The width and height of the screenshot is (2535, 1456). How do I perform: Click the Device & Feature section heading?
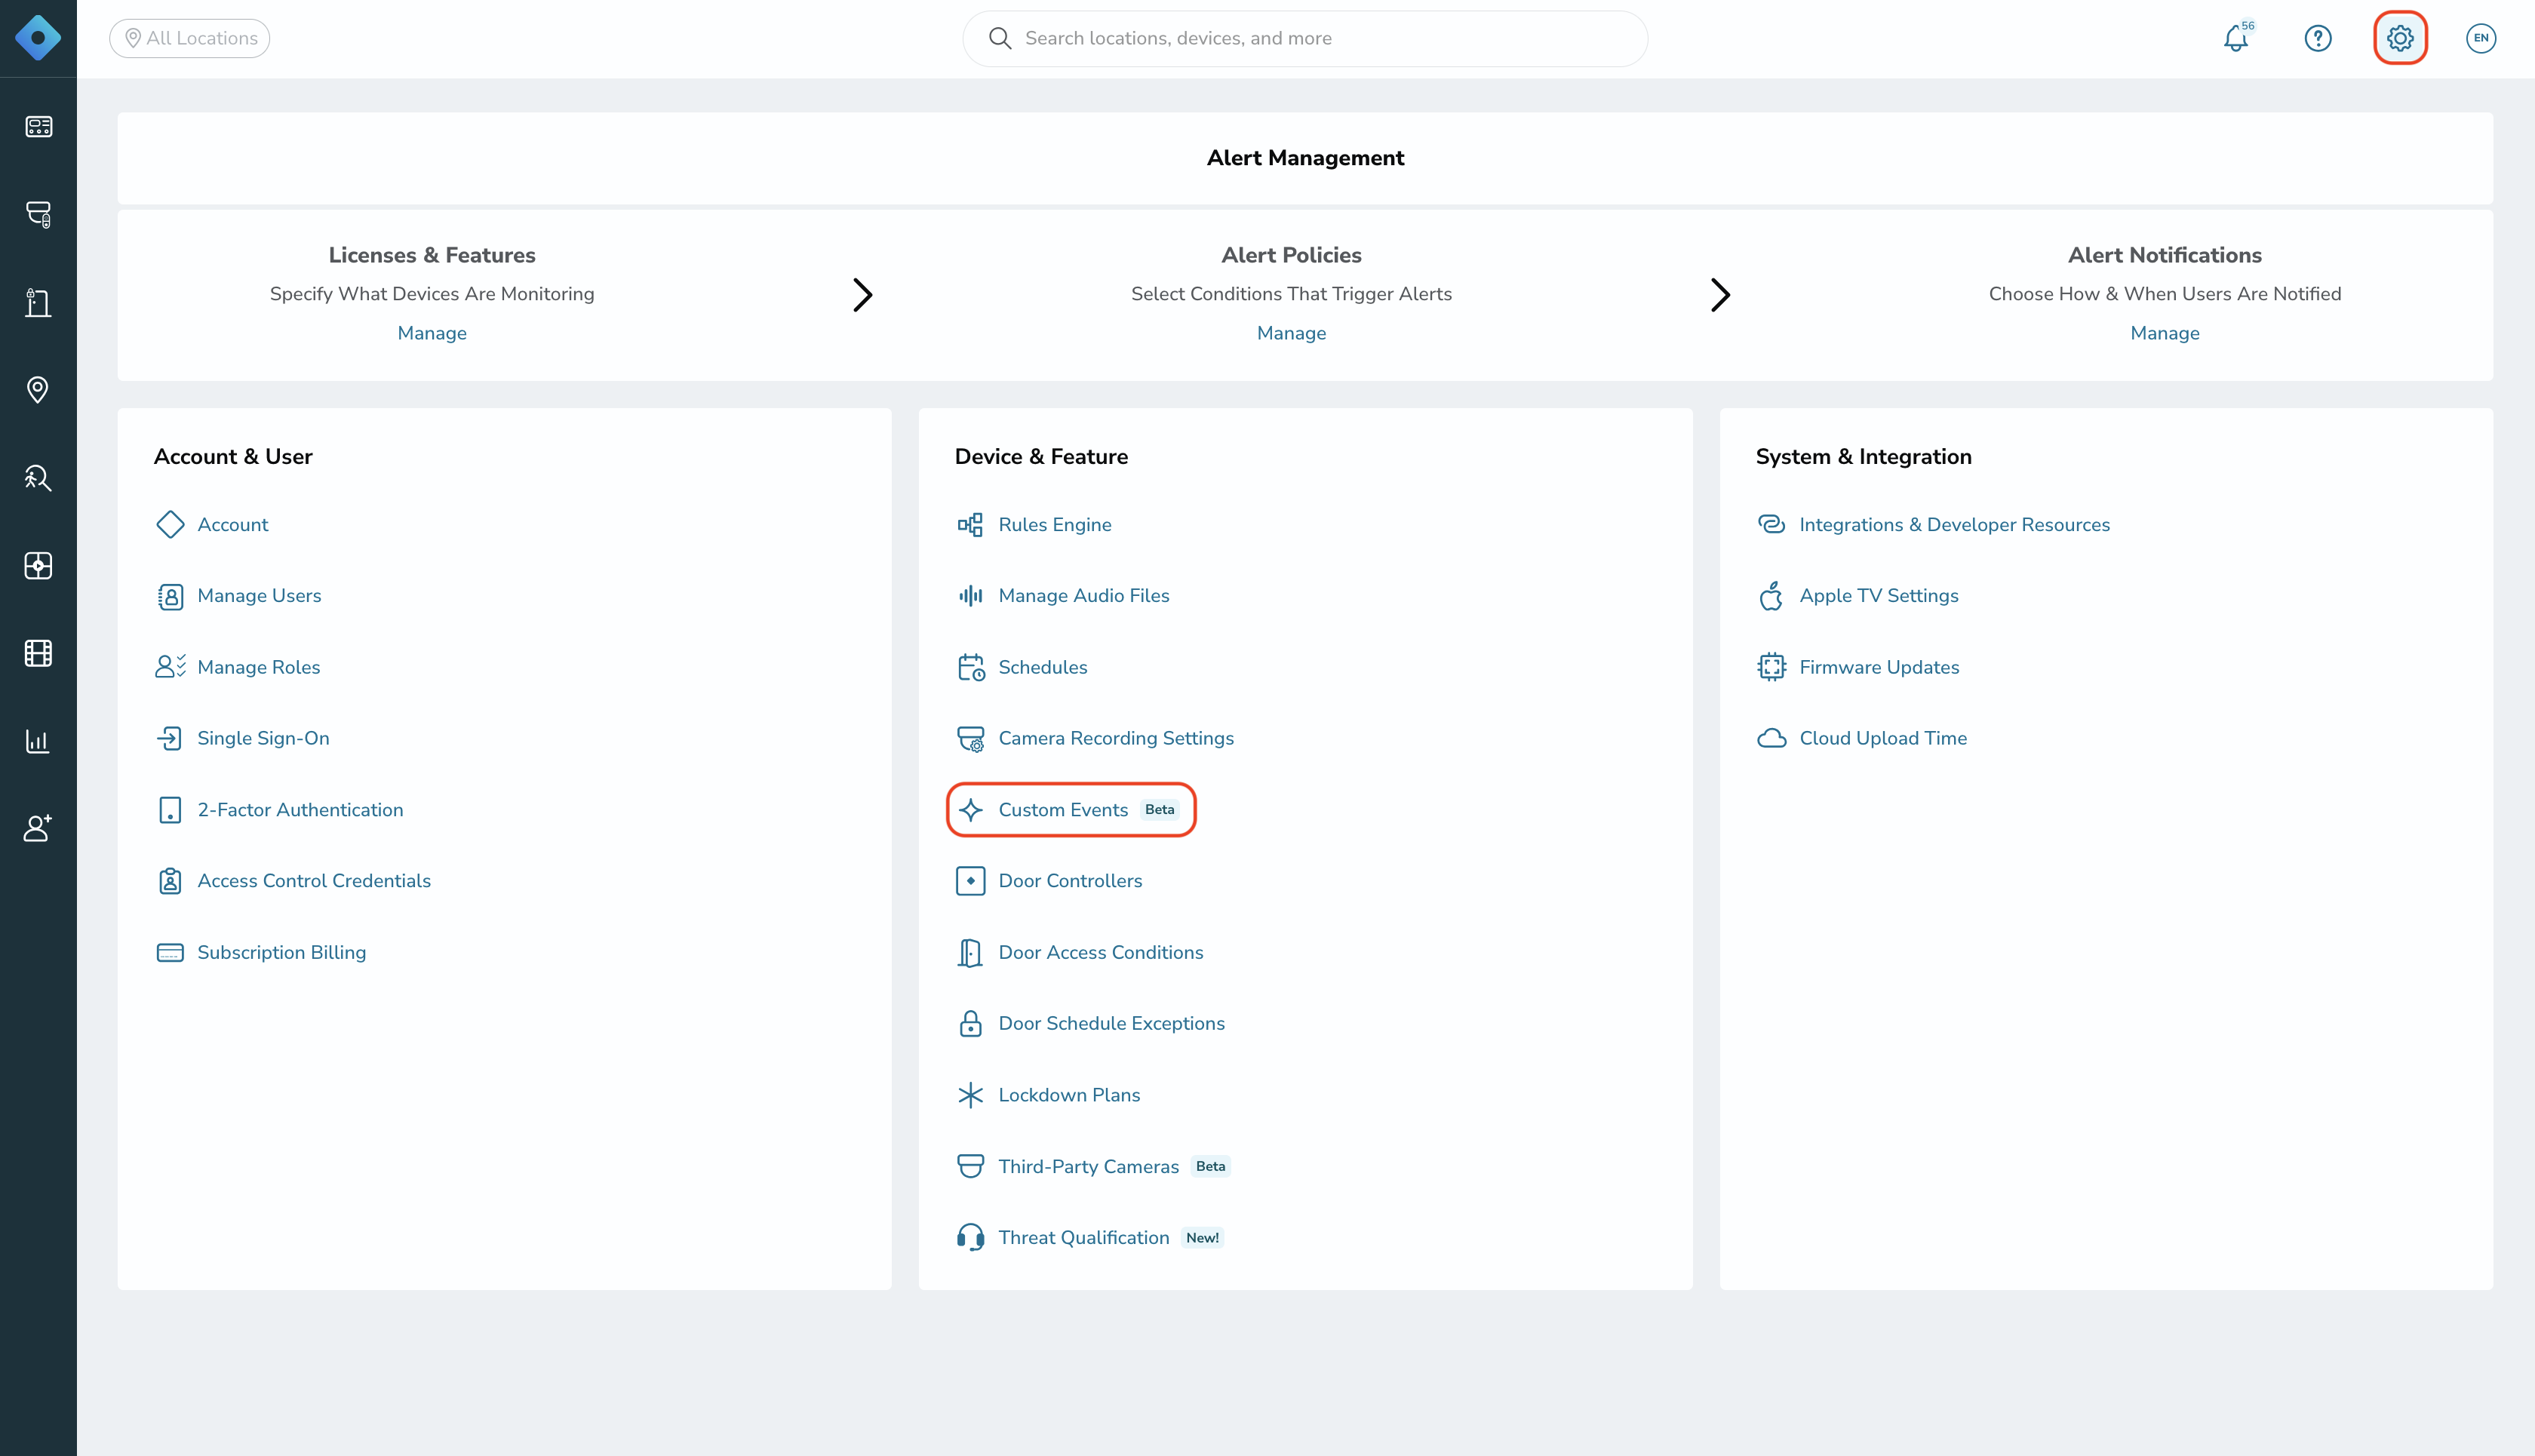point(1041,457)
